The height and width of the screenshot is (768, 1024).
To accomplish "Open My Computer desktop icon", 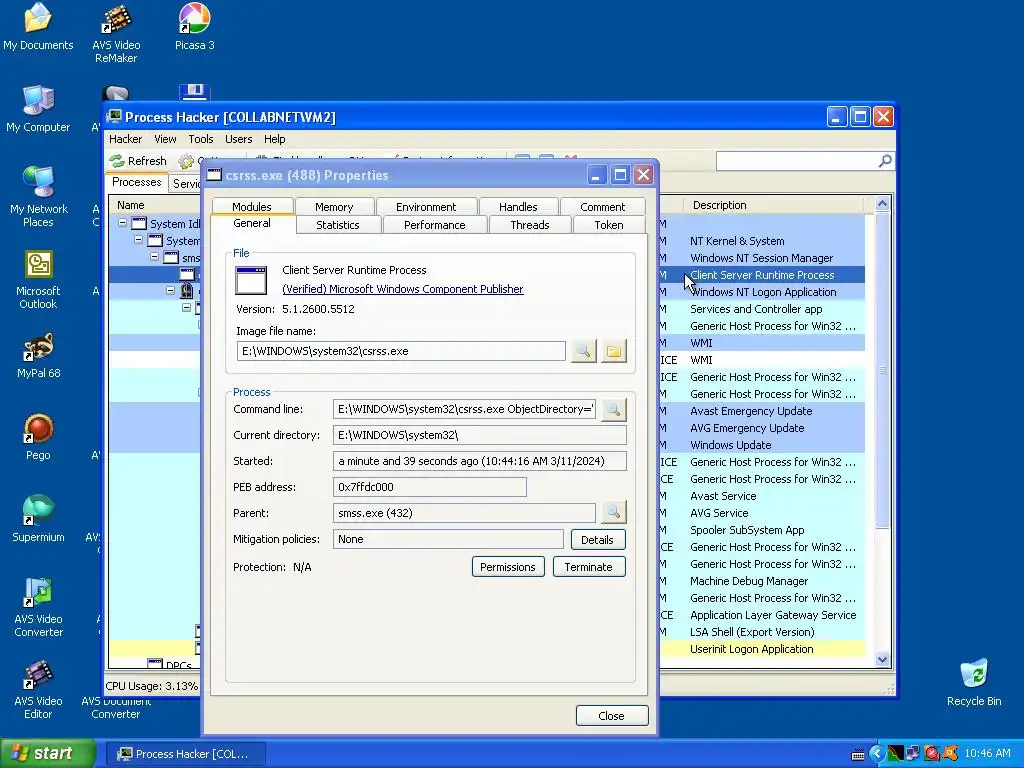I will tap(38, 108).
